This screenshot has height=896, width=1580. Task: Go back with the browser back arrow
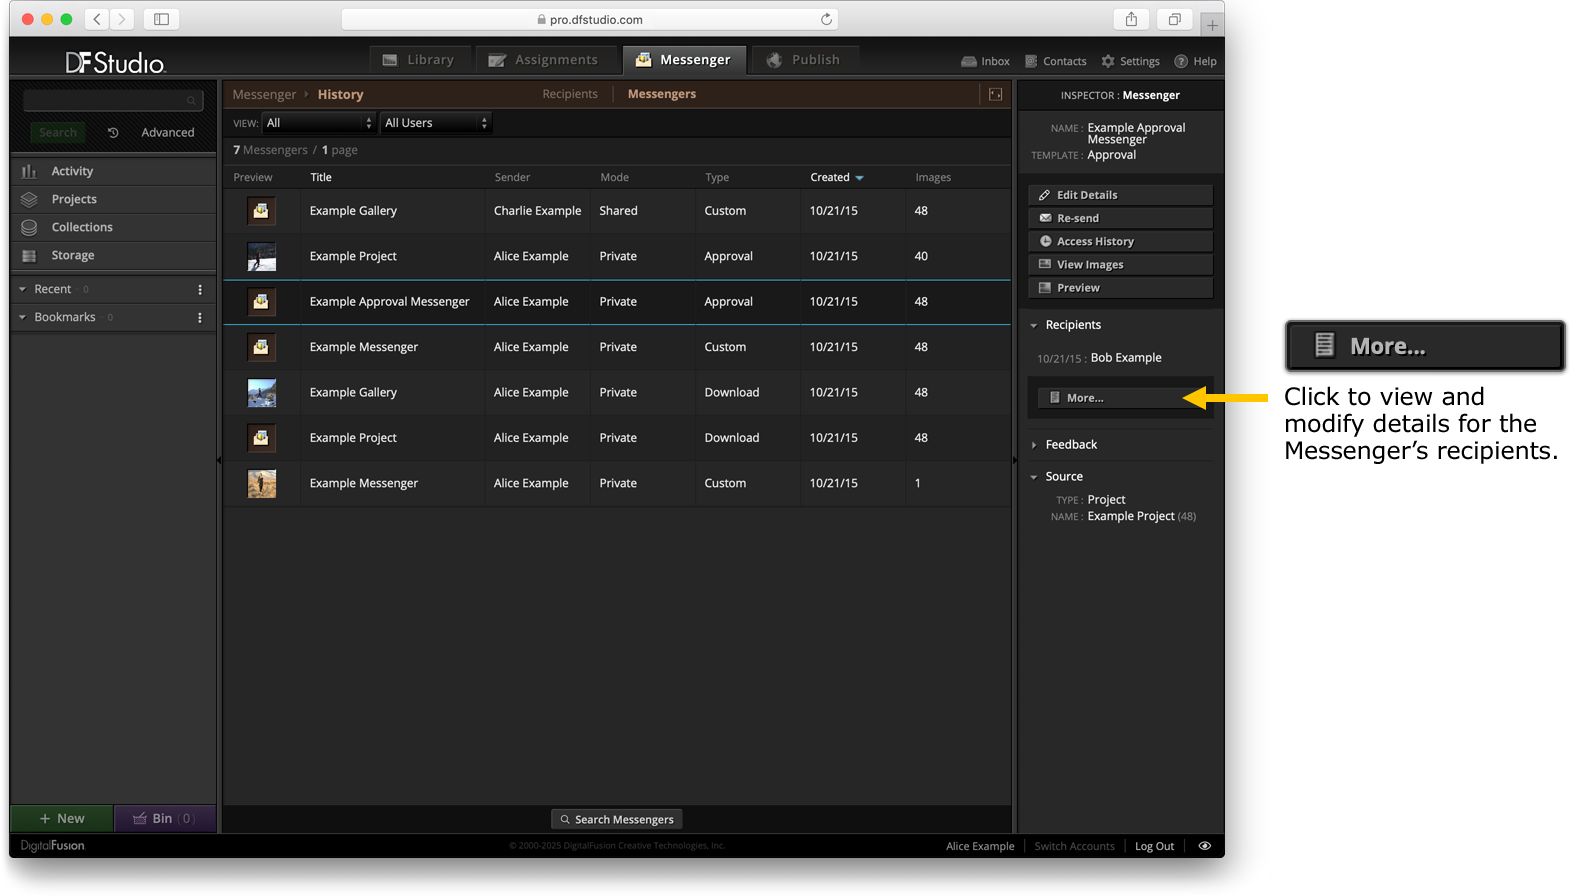97,19
